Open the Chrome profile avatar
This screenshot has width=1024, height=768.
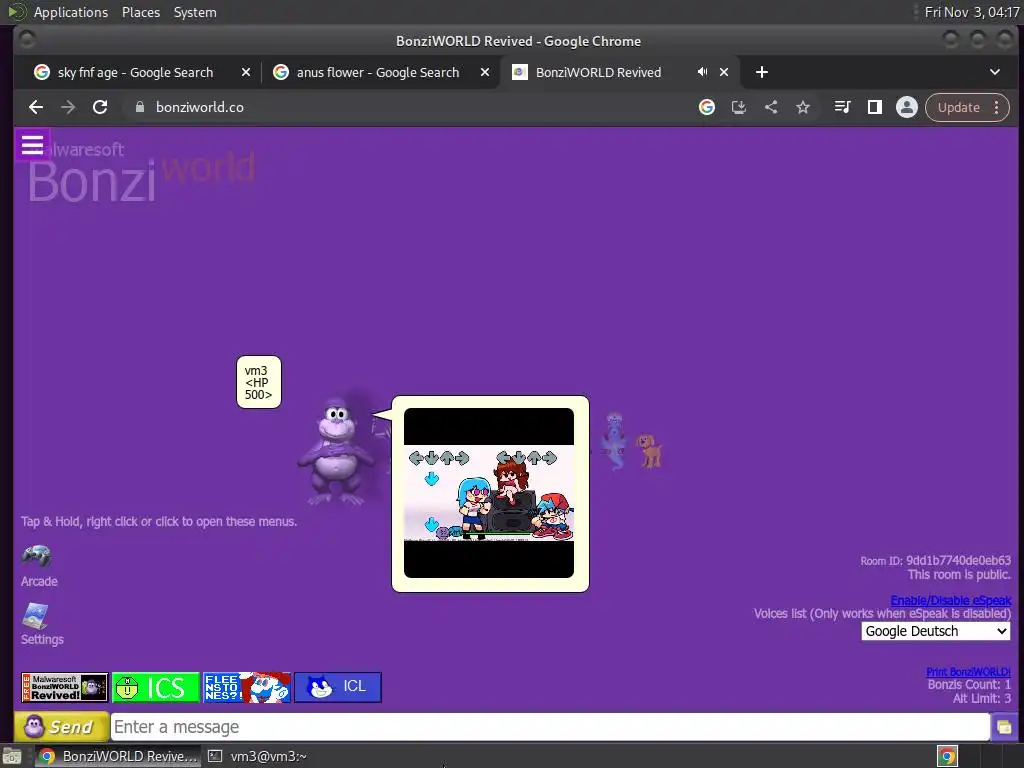[x=906, y=107]
